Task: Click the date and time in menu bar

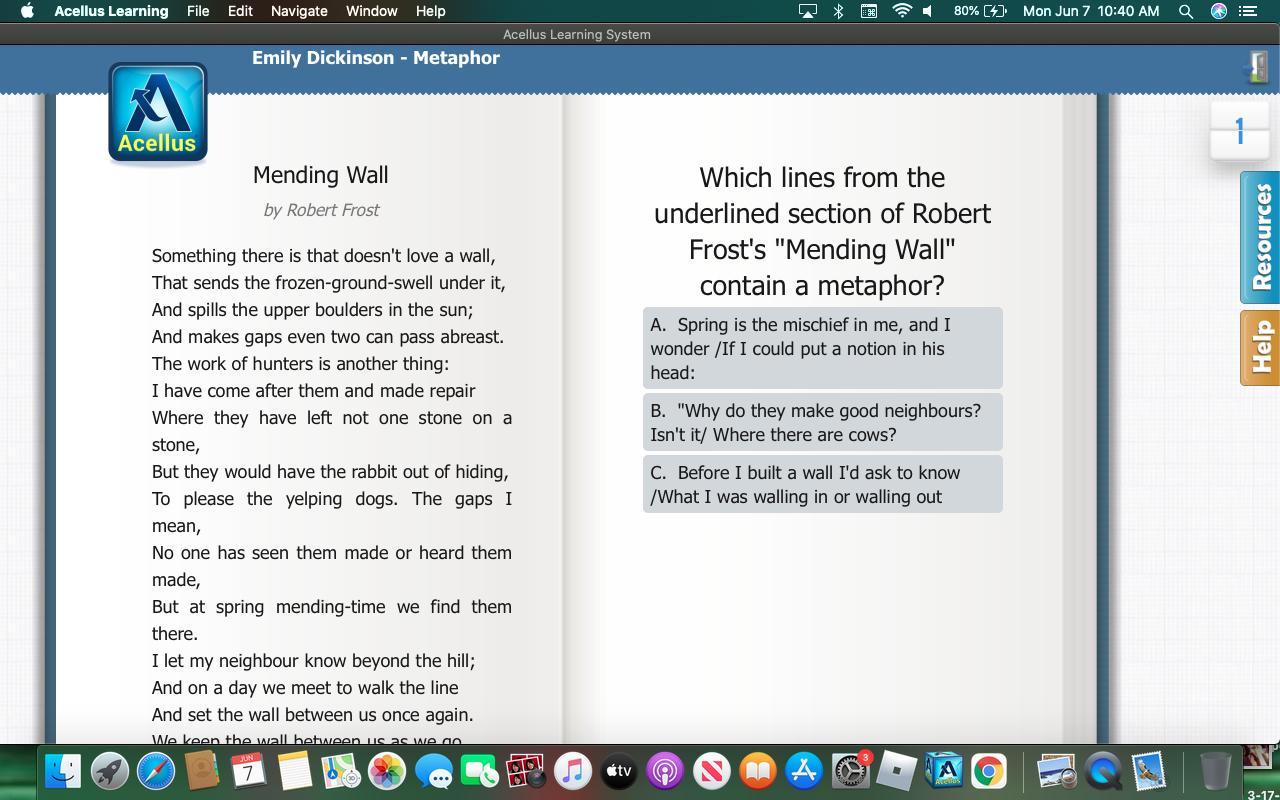Action: [1091, 11]
